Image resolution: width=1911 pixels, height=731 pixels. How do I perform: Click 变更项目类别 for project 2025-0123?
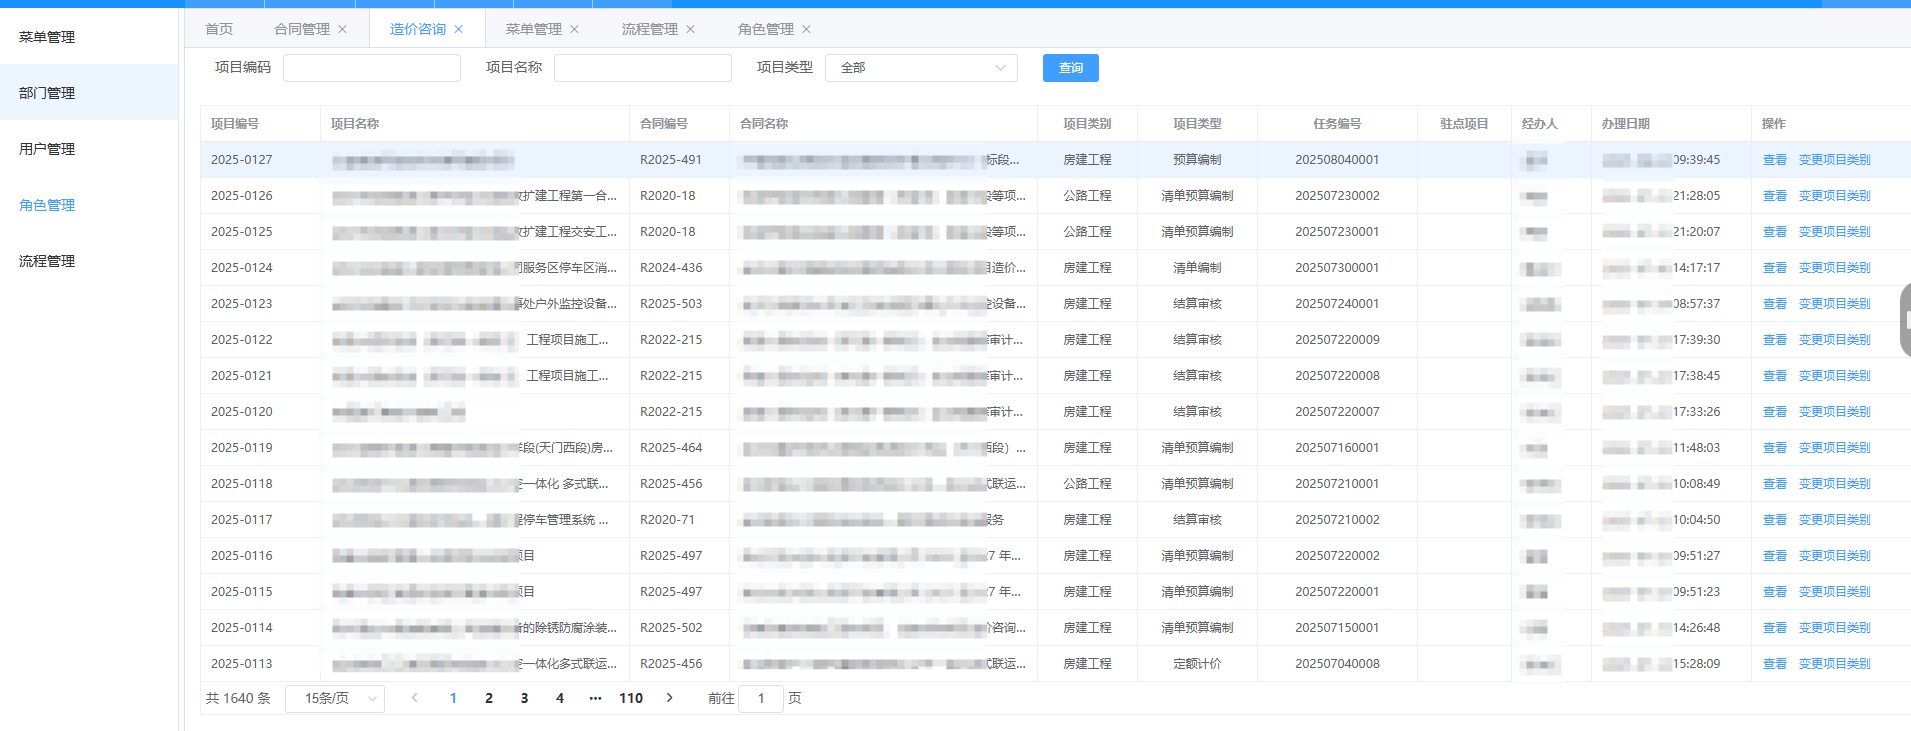click(x=1834, y=304)
